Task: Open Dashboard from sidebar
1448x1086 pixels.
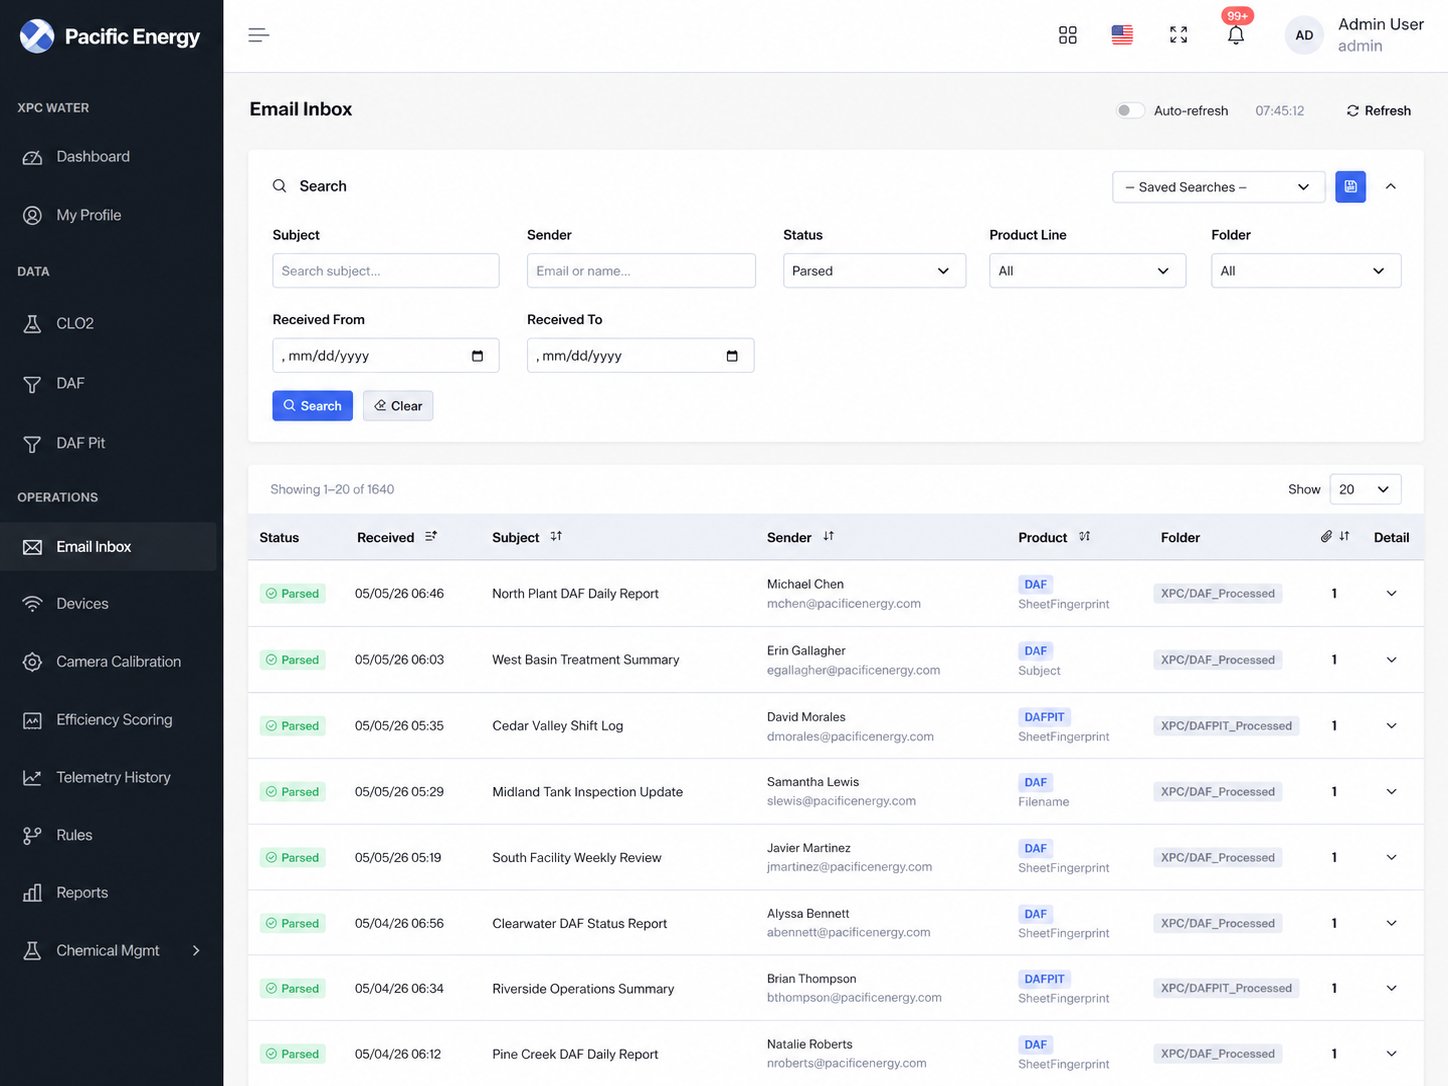Action: pyautogui.click(x=108, y=157)
